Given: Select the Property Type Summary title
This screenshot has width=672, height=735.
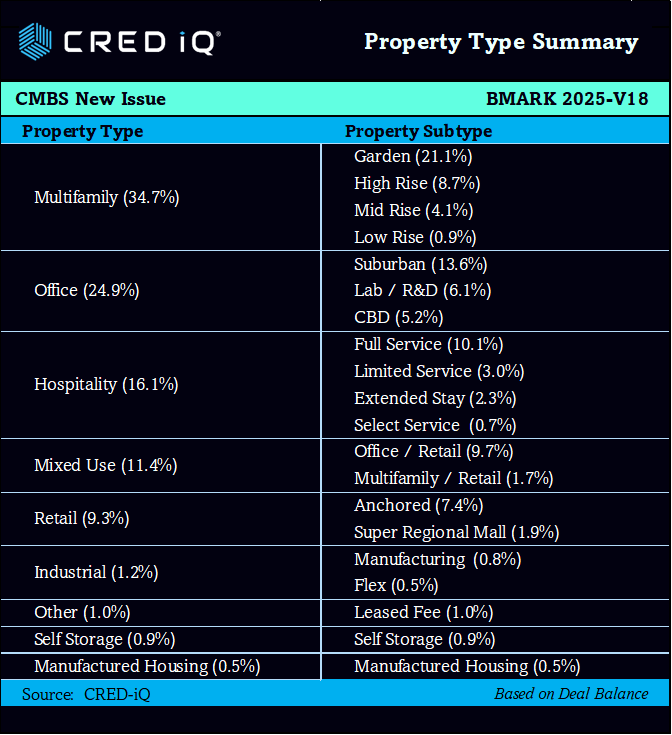Looking at the screenshot, I should [x=500, y=42].
